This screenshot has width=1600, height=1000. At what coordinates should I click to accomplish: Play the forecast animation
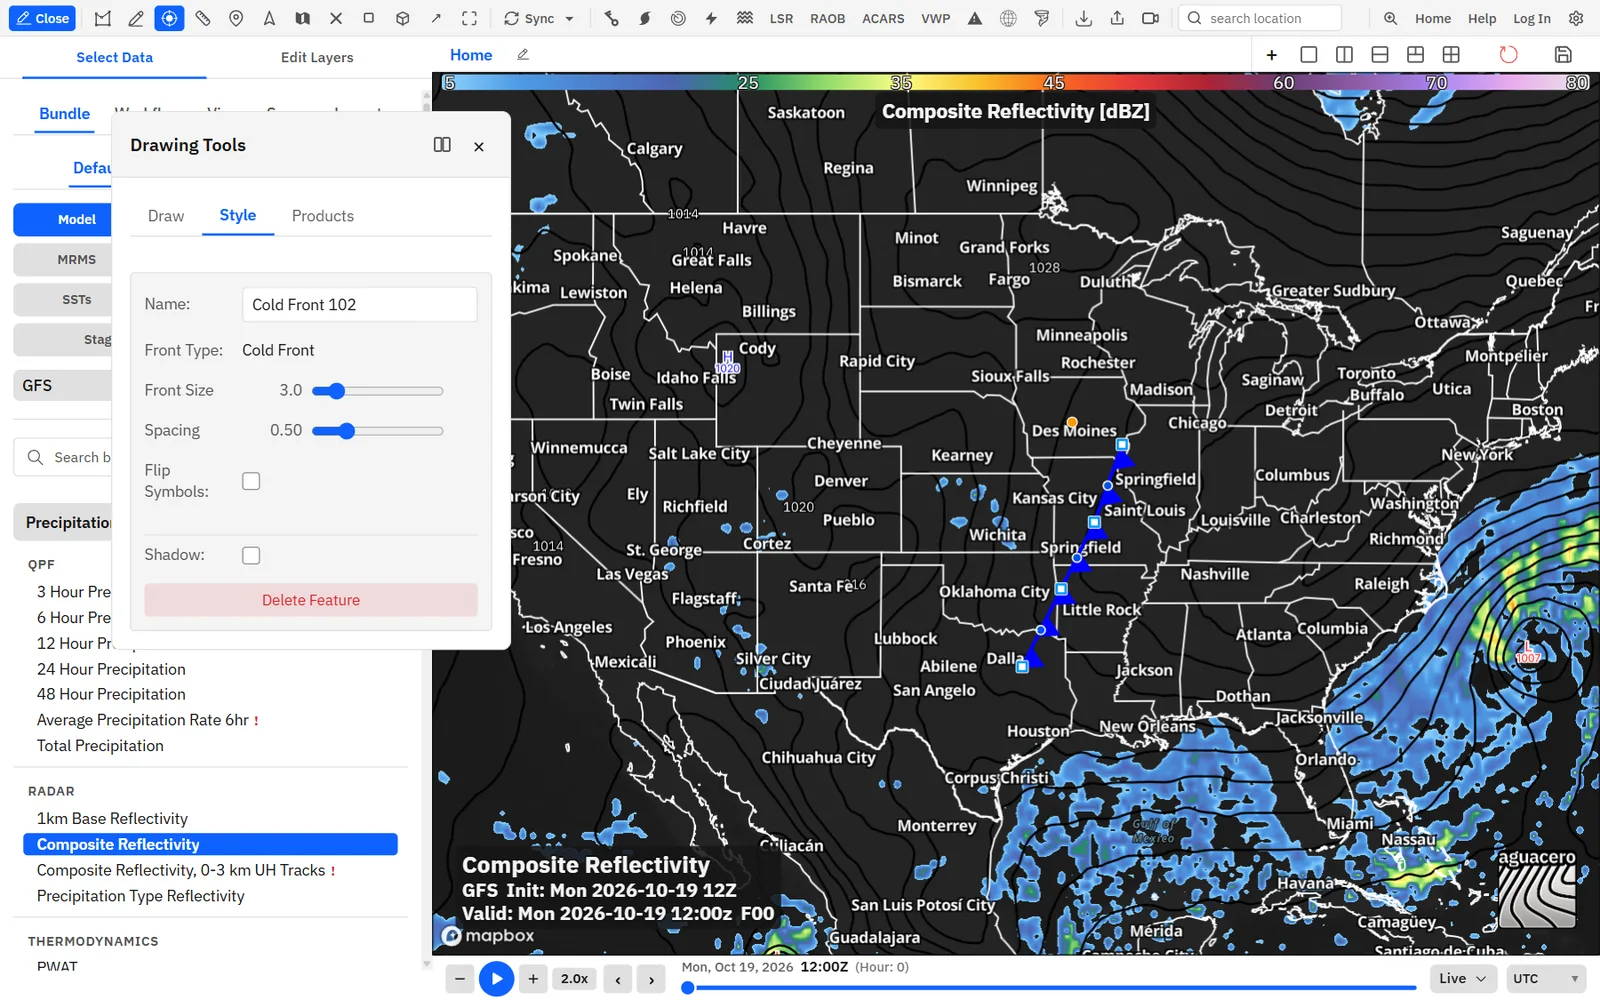click(x=496, y=978)
